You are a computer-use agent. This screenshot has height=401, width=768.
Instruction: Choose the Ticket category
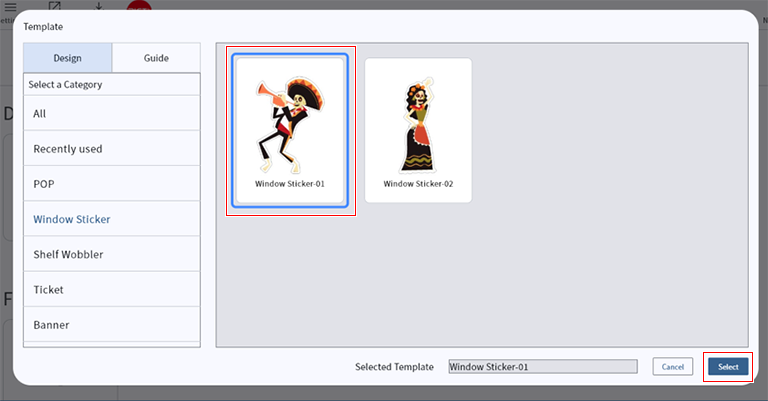click(112, 289)
